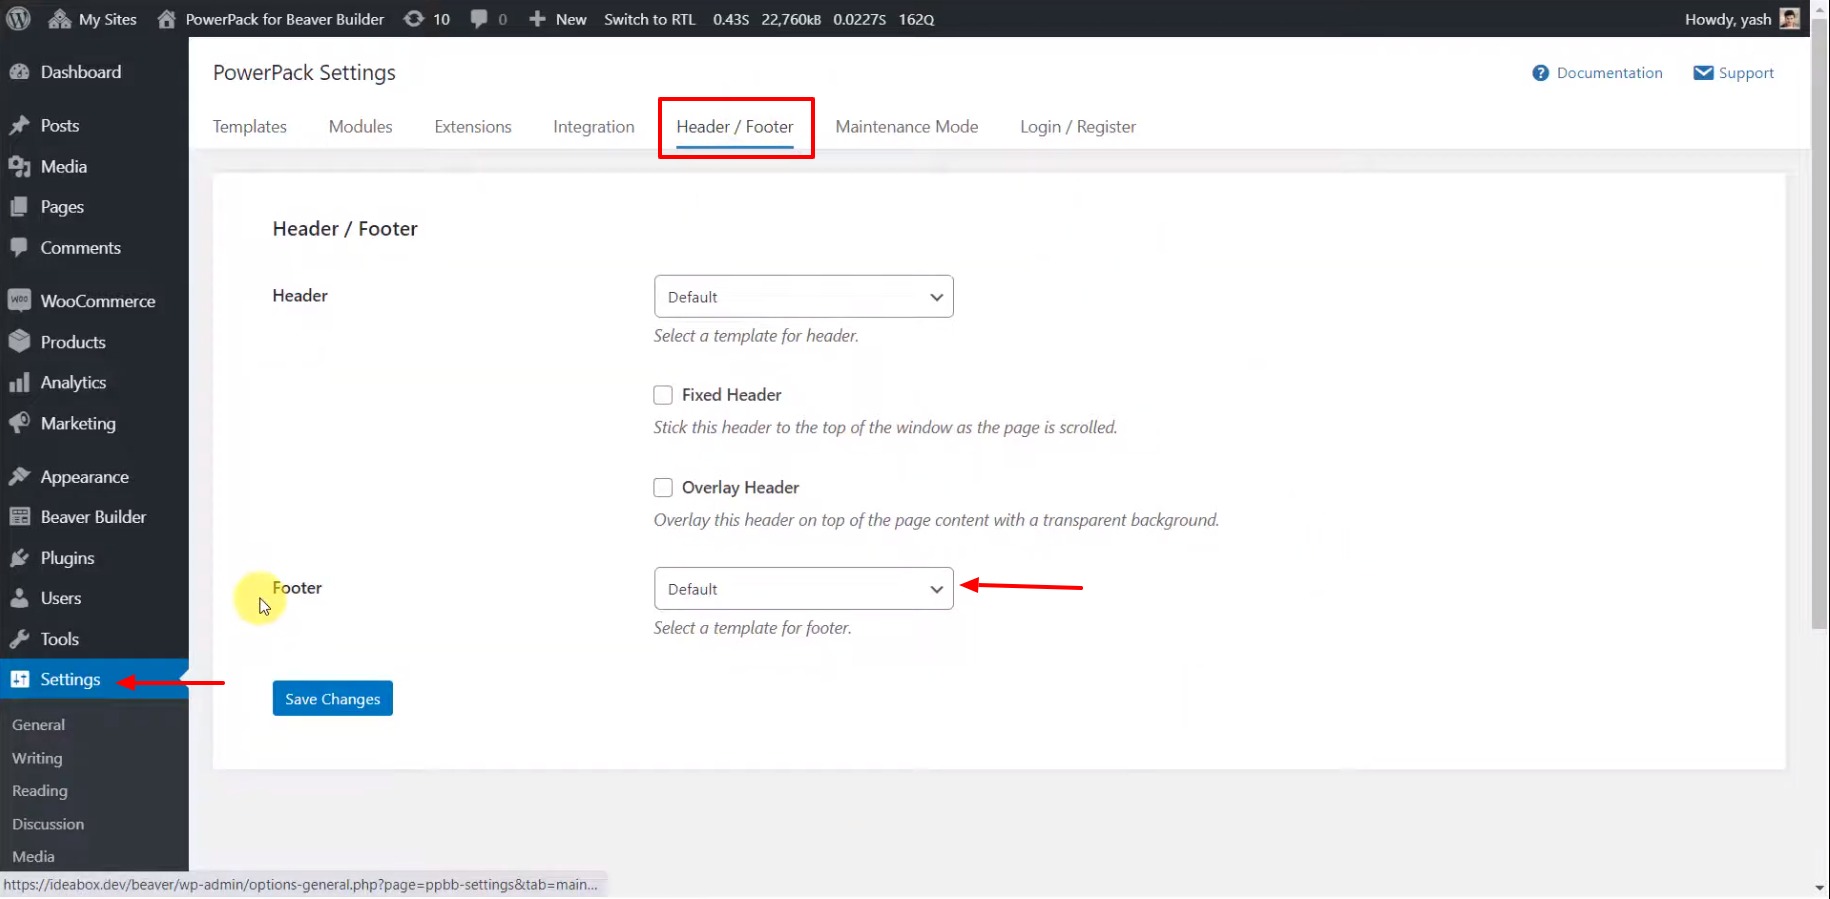The width and height of the screenshot is (1830, 899).
Task: Open the Documentation link
Action: coord(1609,73)
